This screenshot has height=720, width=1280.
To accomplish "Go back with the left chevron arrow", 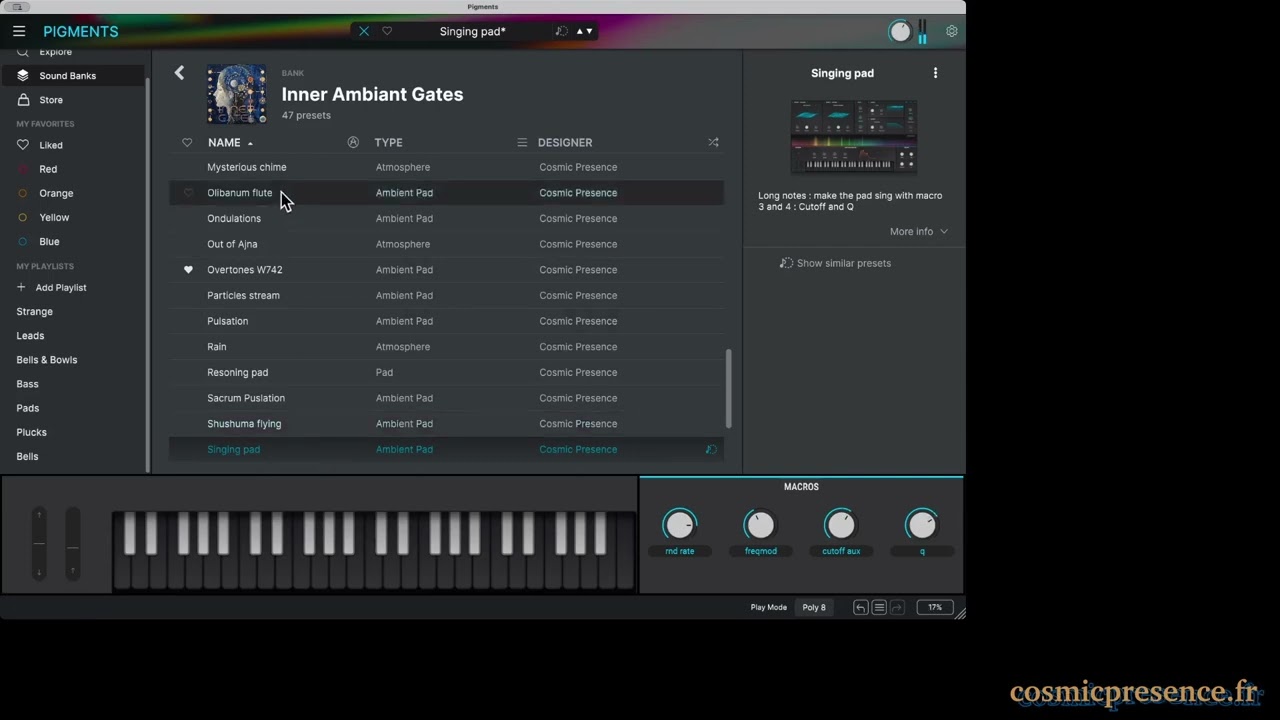I will click(x=179, y=72).
